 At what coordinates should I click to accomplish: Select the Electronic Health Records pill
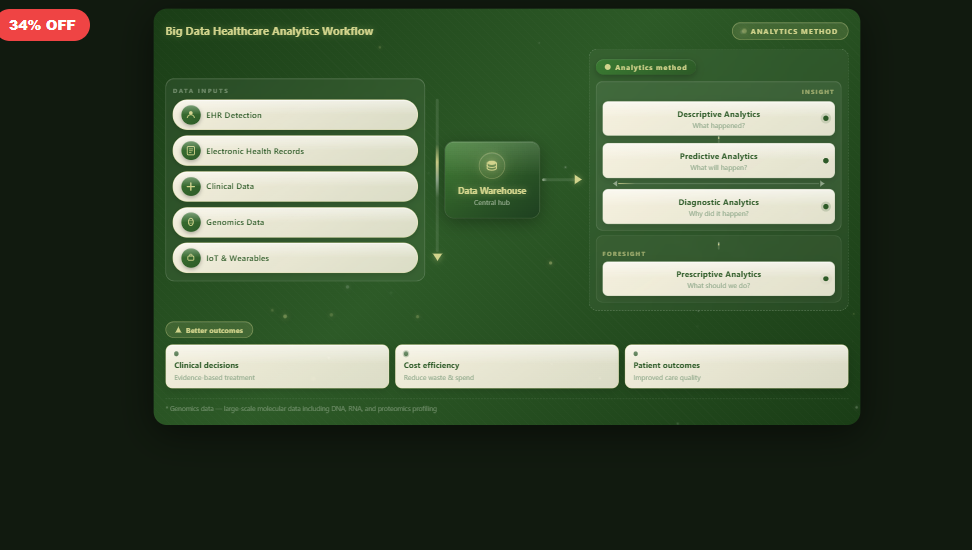(295, 151)
